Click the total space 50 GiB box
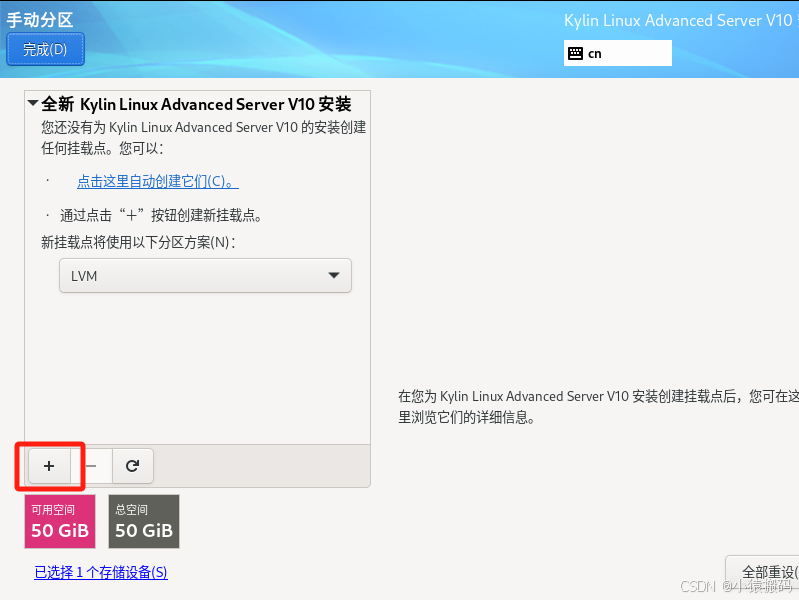This screenshot has width=799, height=600. click(x=144, y=521)
